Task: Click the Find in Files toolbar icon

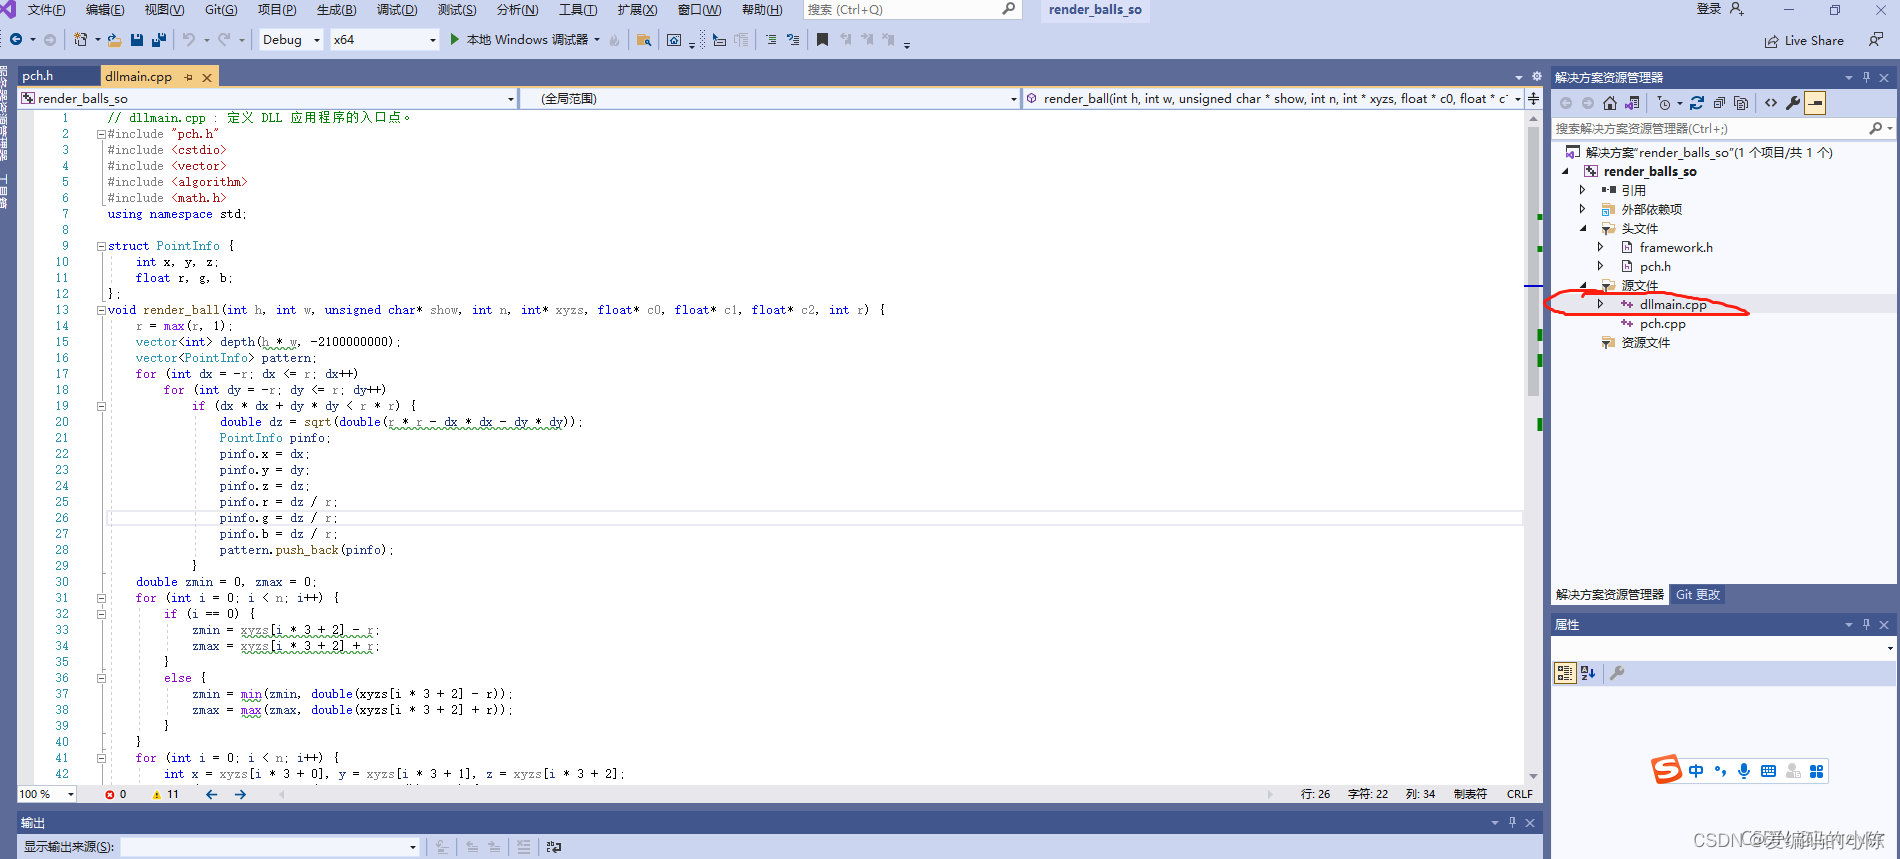Action: (644, 40)
